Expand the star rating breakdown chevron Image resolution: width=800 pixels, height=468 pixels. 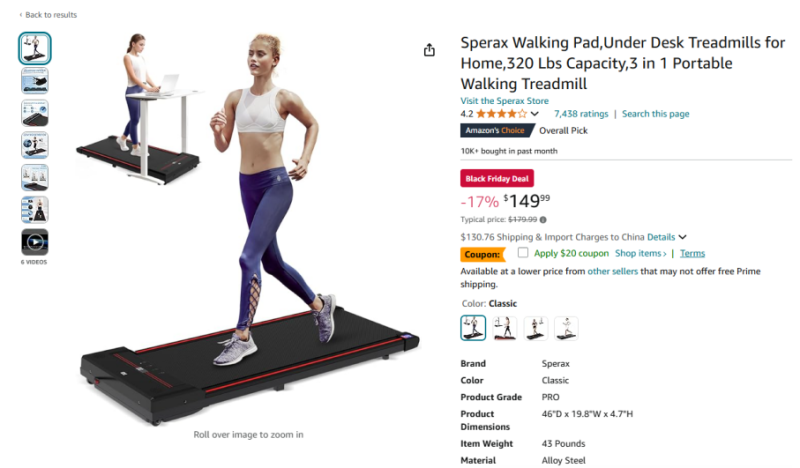coord(534,114)
